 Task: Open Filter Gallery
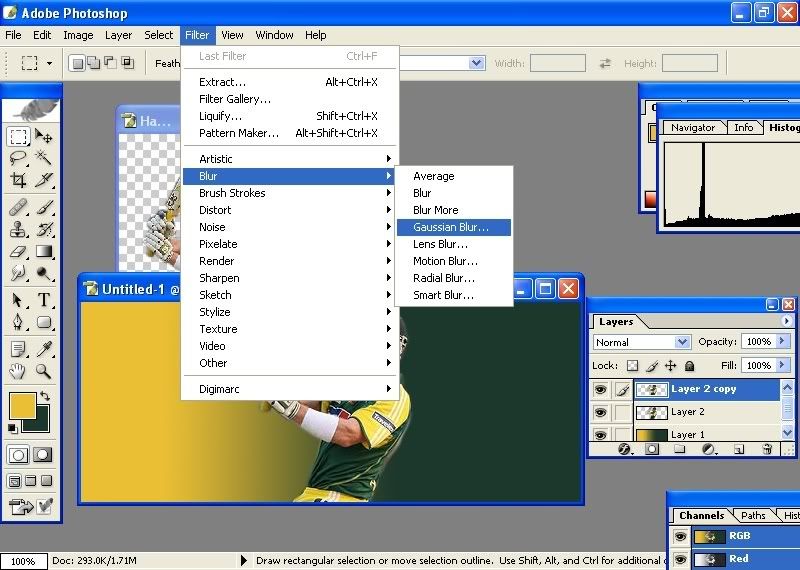tap(291, 99)
